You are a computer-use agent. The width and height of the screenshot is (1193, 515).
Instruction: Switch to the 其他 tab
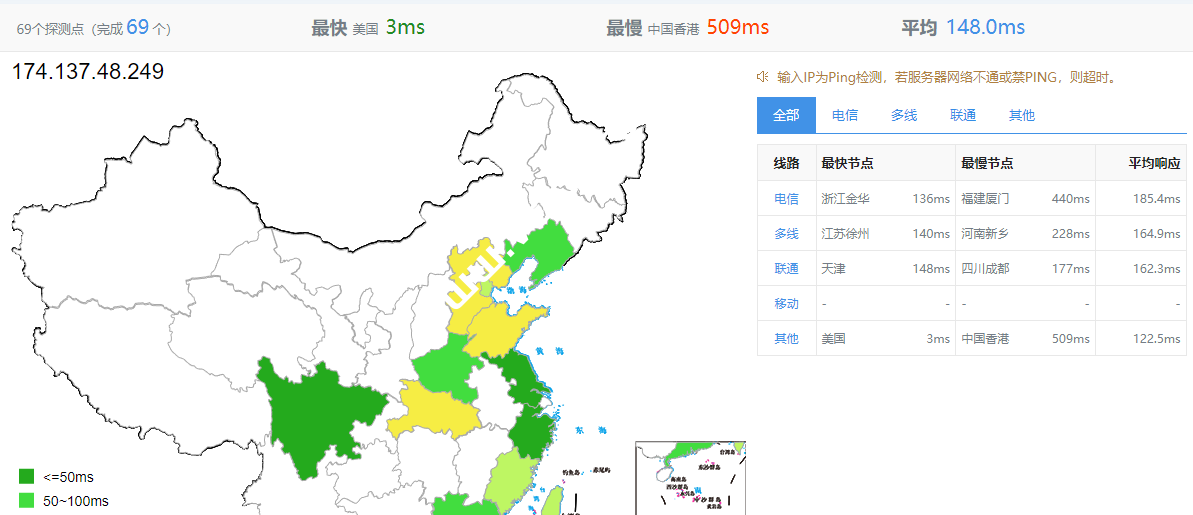tap(1022, 116)
